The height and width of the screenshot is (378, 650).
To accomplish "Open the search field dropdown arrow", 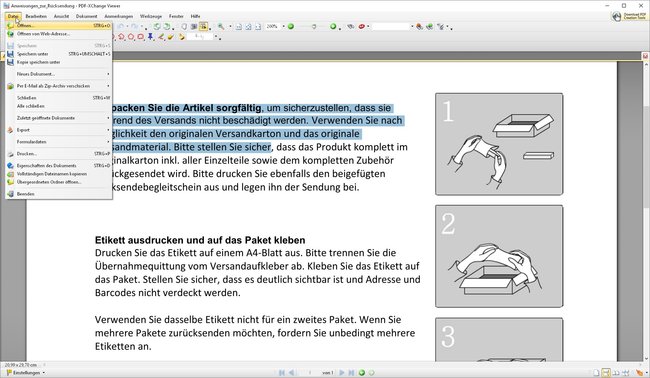I will tap(412, 27).
